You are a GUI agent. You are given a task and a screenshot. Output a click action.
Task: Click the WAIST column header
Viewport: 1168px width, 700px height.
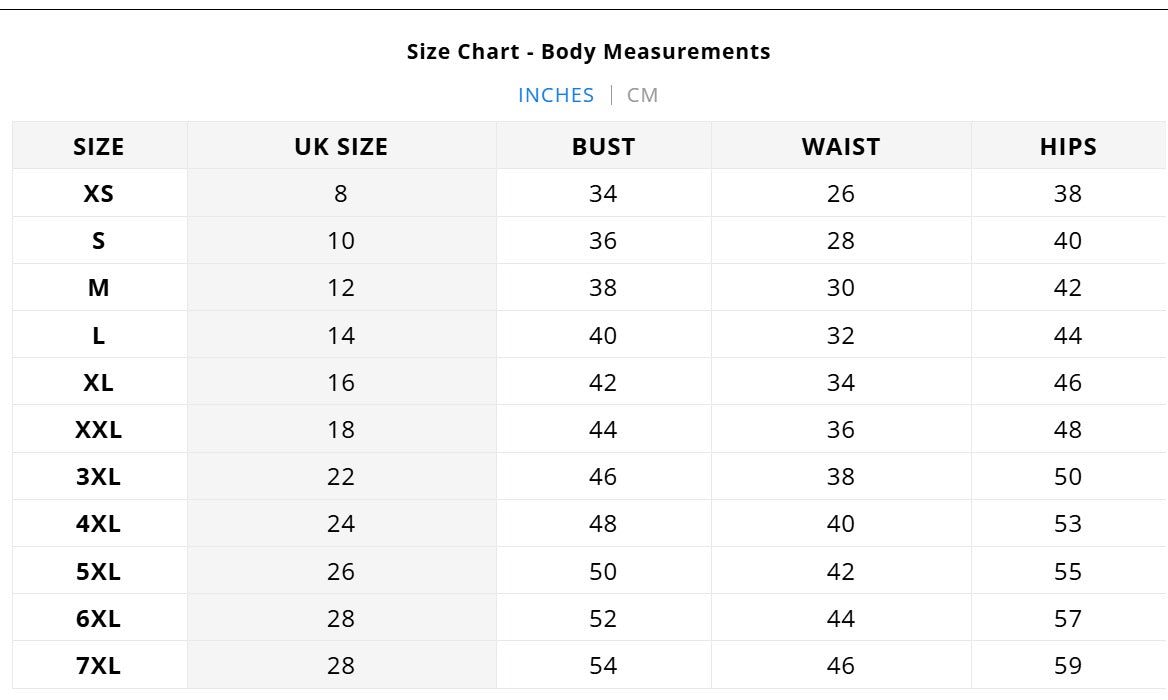click(x=841, y=146)
